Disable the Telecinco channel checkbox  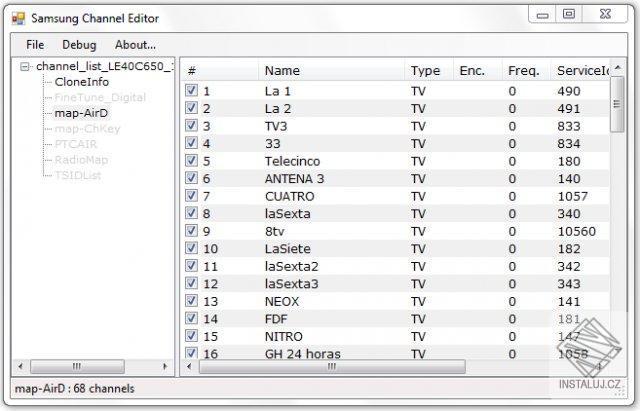pos(191,160)
